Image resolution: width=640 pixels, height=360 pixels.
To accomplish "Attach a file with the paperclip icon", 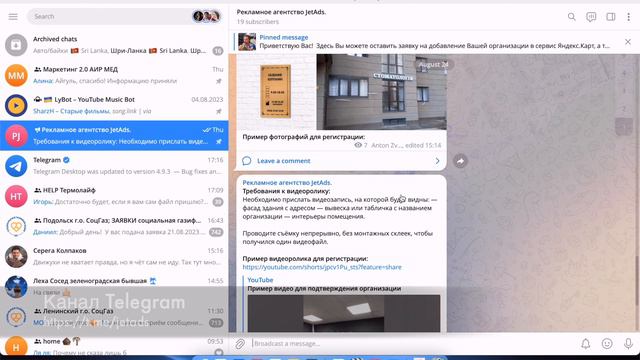I will click(x=240, y=344).
